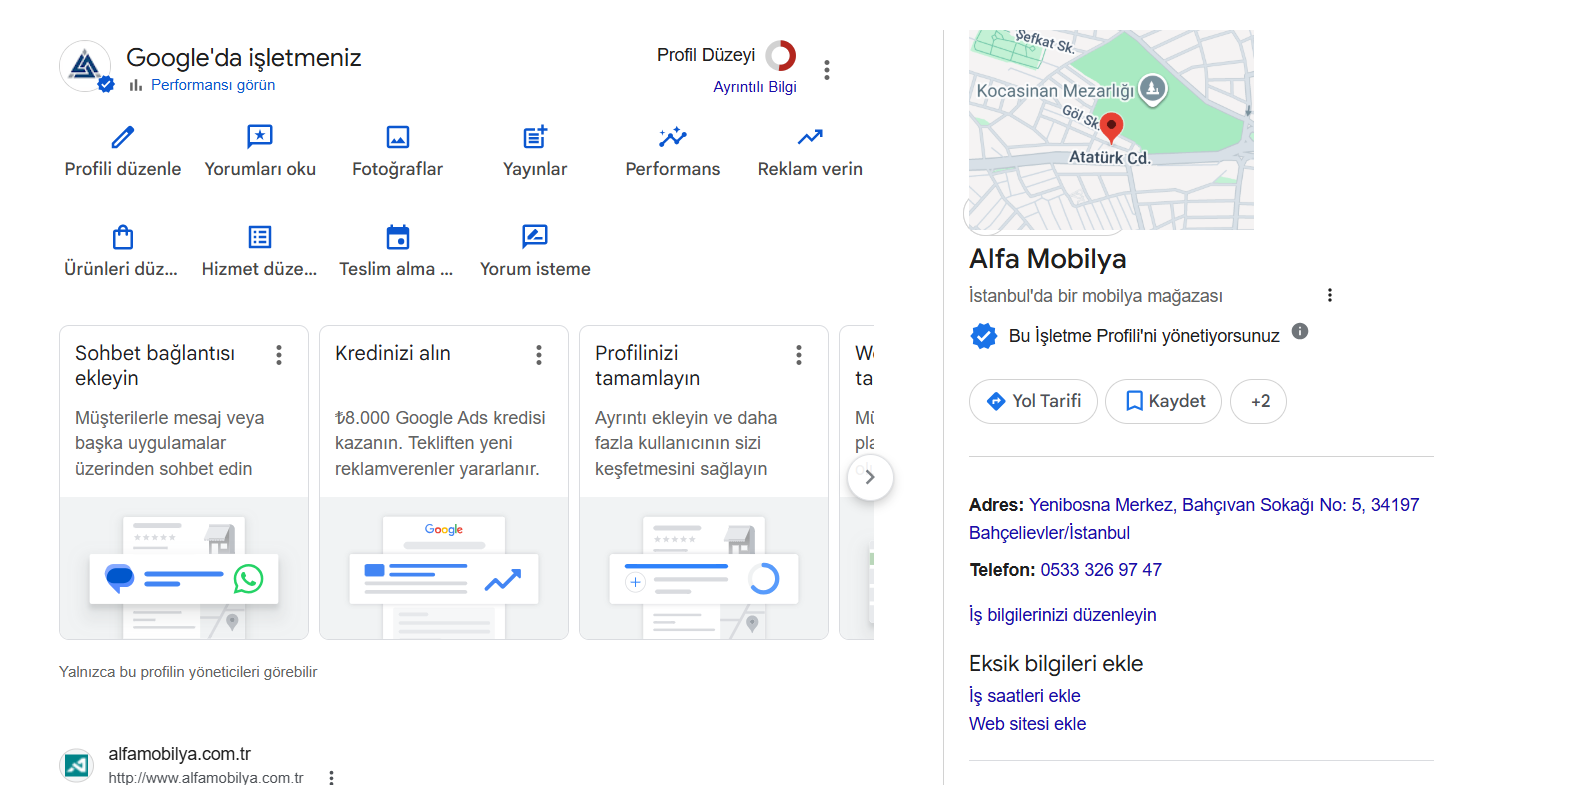Open Ayrıntılı Bilgi link
Viewport: 1577px width, 785px height.
(x=755, y=87)
